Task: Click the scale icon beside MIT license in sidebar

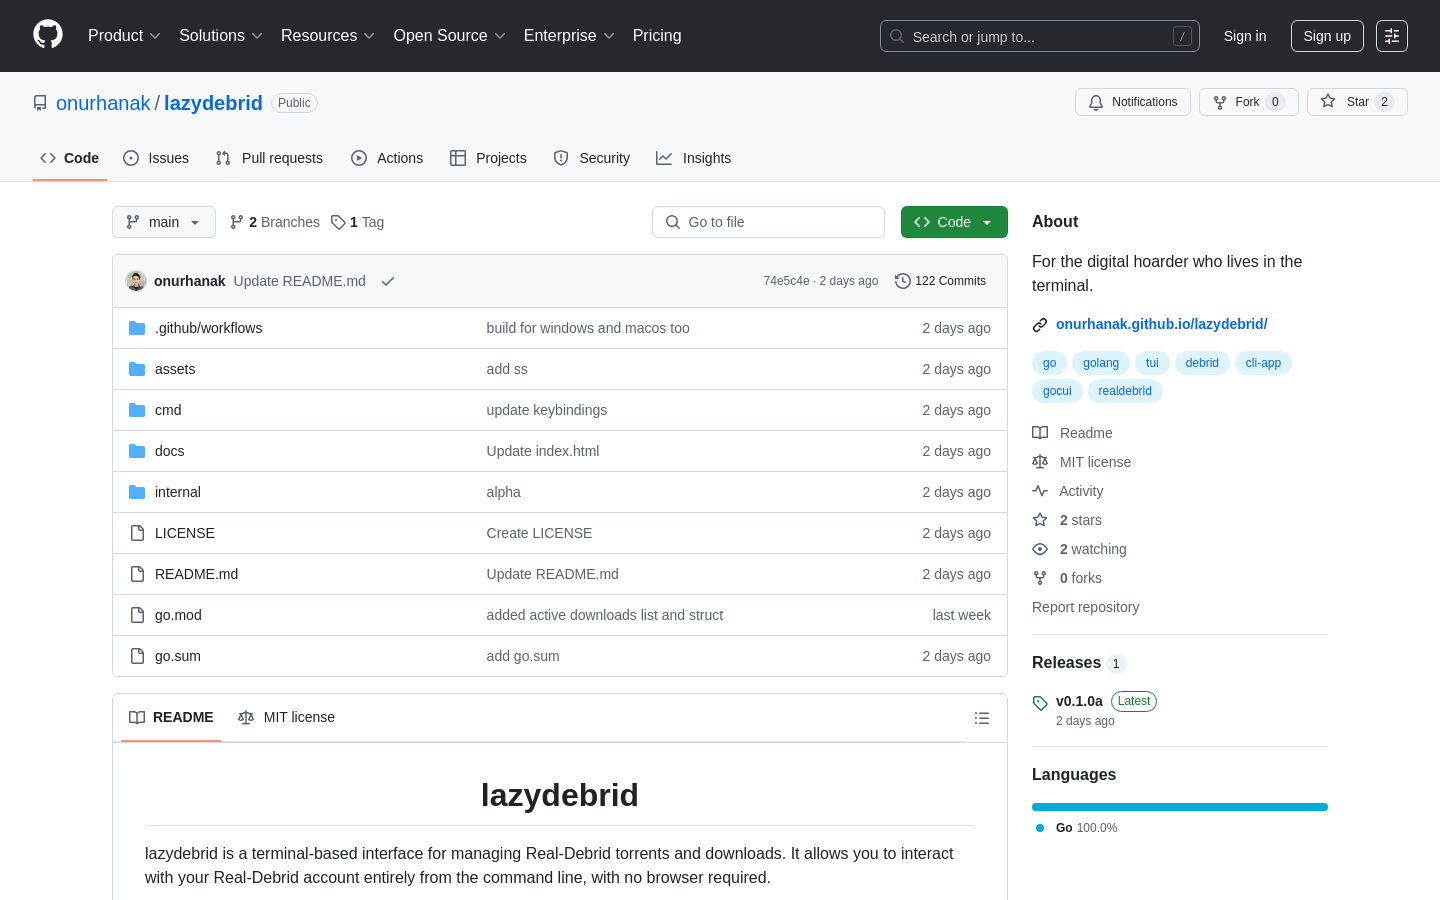Action: [1040, 462]
